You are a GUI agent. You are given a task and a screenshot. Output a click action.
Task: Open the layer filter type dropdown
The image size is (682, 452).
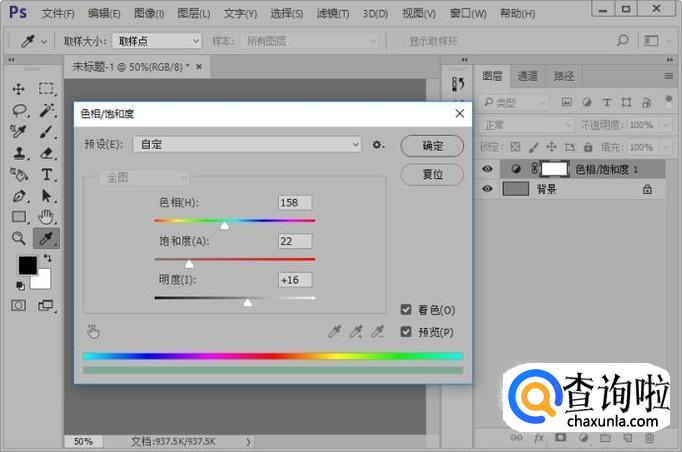tap(514, 102)
